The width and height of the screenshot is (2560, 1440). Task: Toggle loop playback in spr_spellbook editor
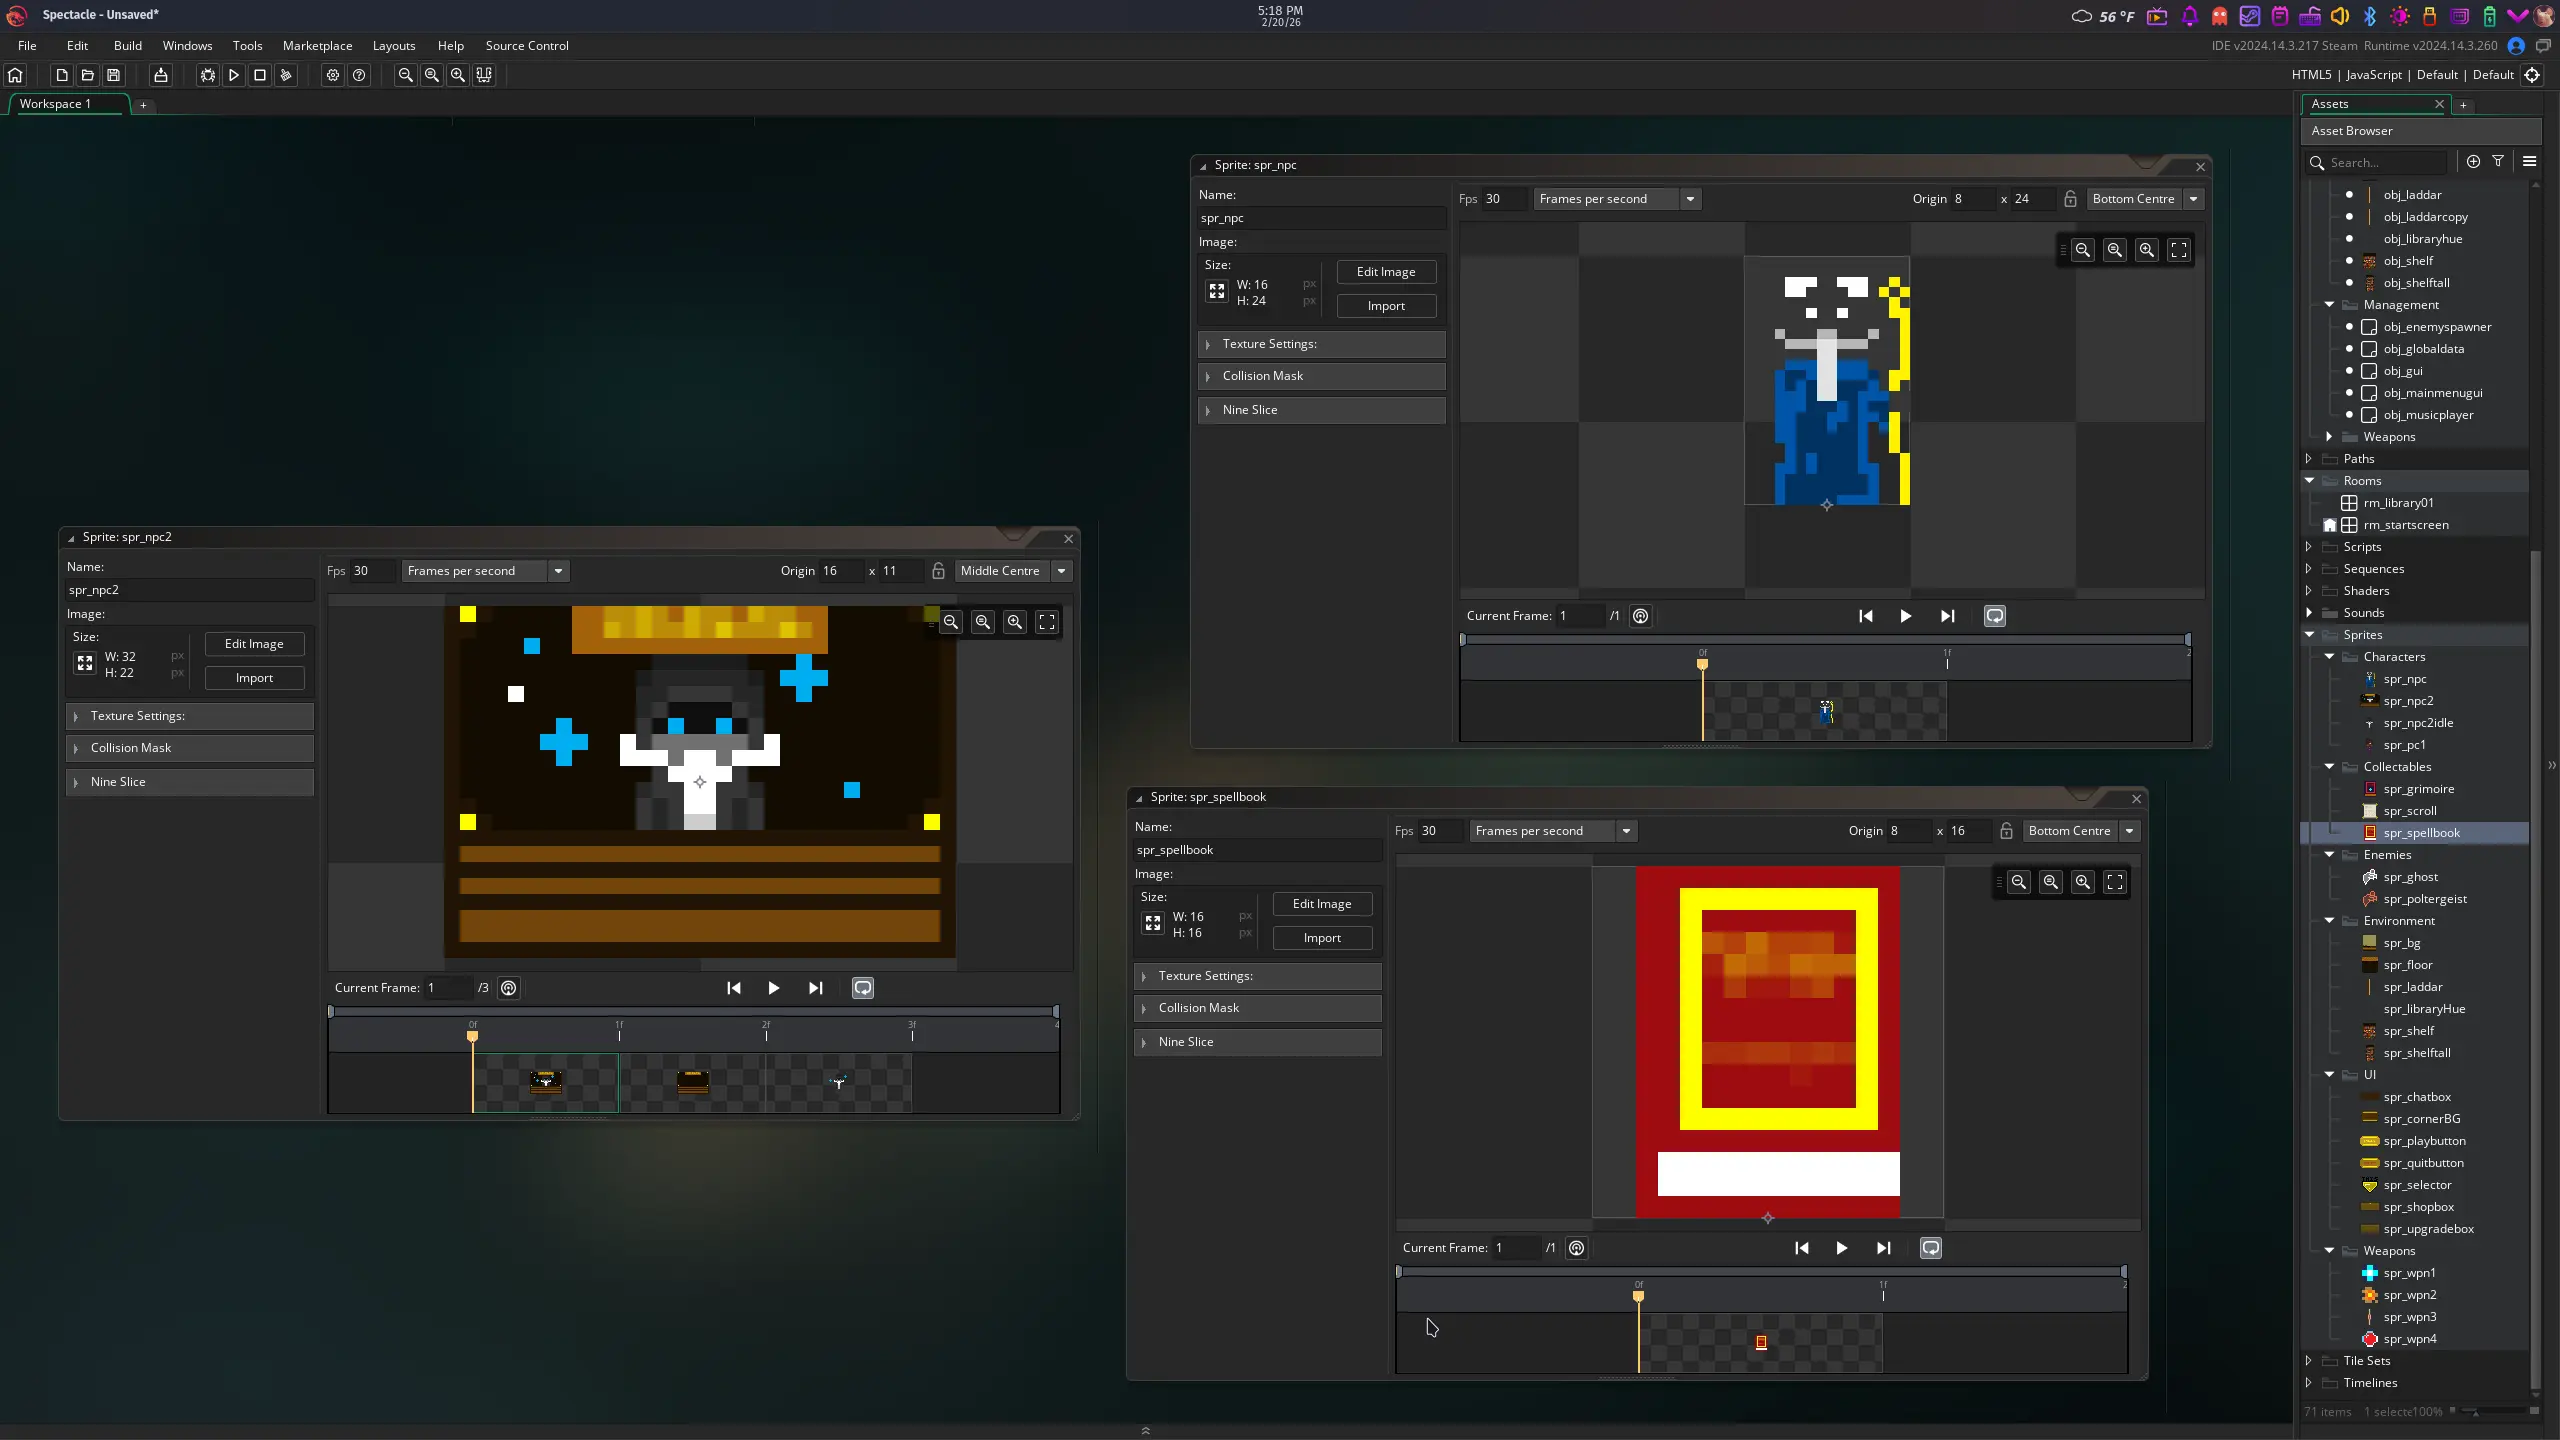(1930, 1248)
